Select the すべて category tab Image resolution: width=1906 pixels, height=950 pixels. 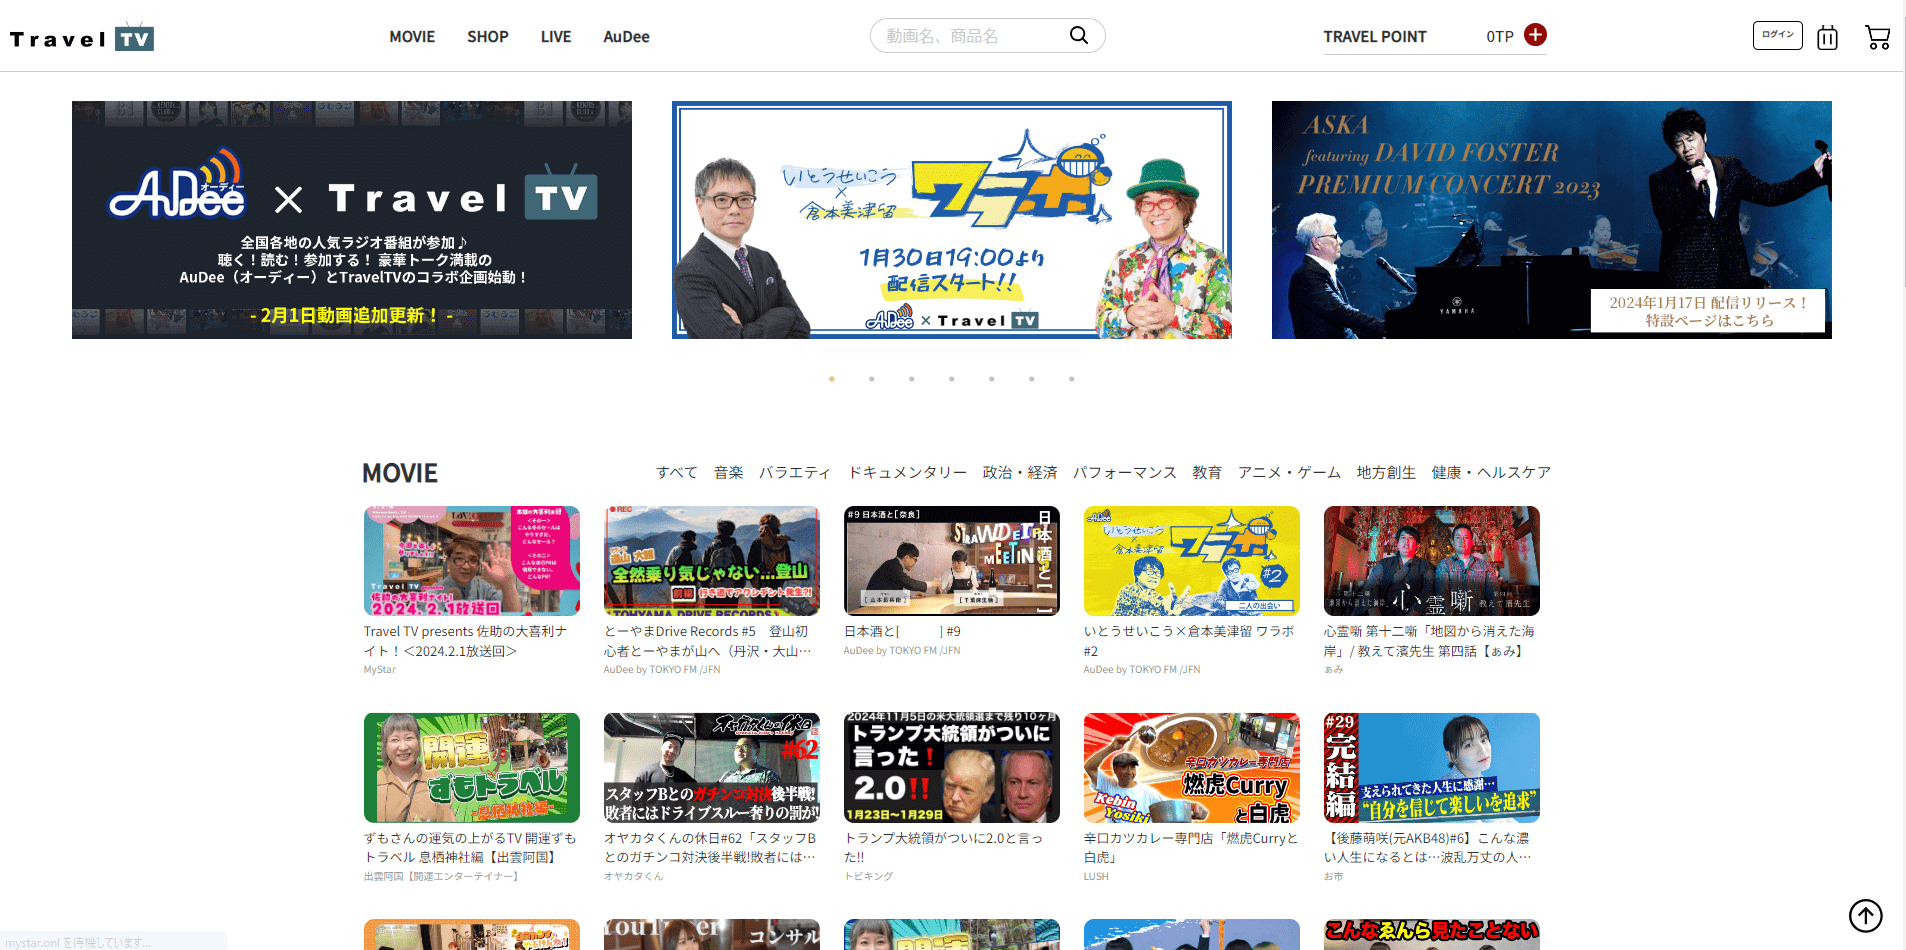pyautogui.click(x=677, y=472)
